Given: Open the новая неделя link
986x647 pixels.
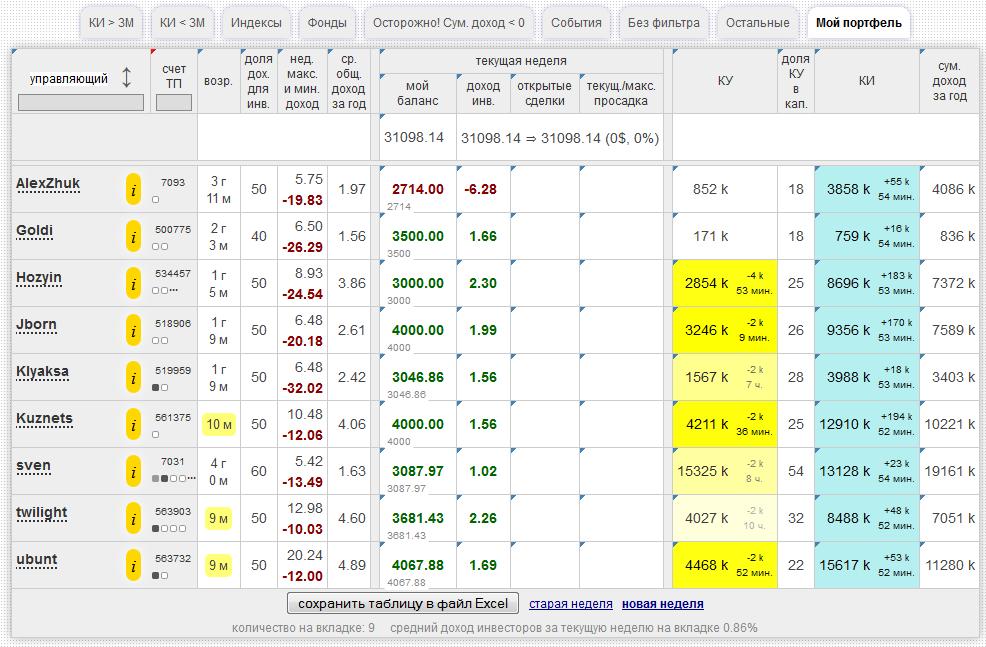Looking at the screenshot, I should [663, 604].
